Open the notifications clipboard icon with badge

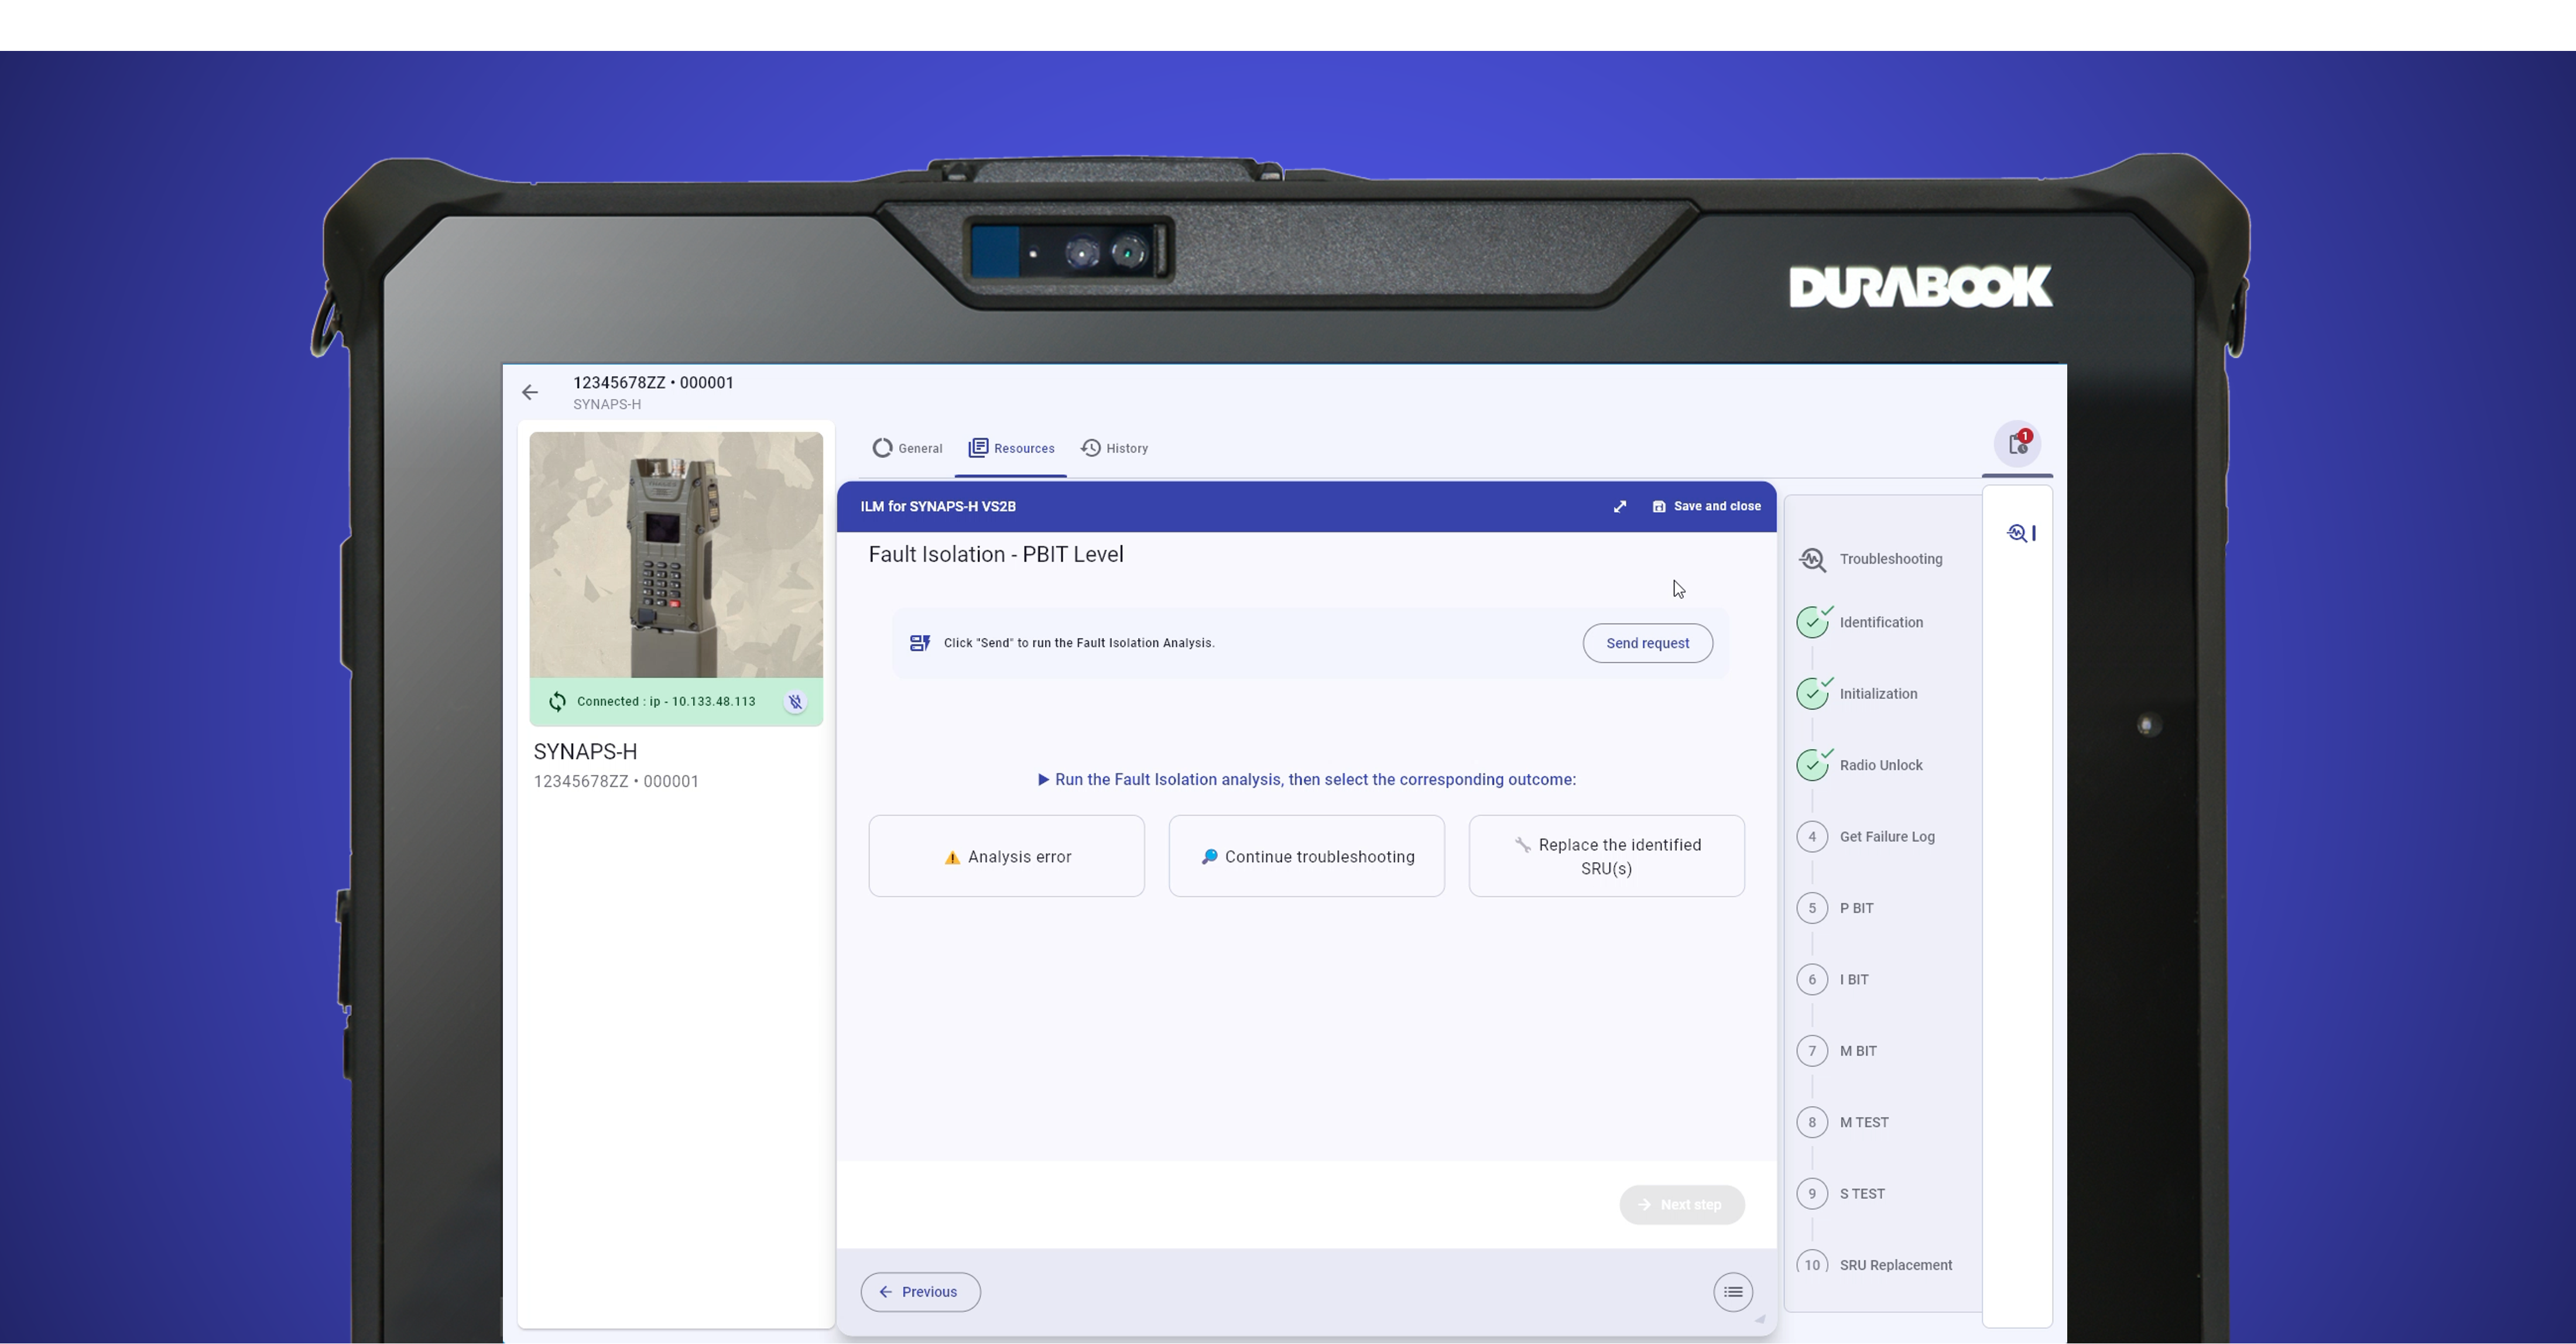coord(2018,444)
